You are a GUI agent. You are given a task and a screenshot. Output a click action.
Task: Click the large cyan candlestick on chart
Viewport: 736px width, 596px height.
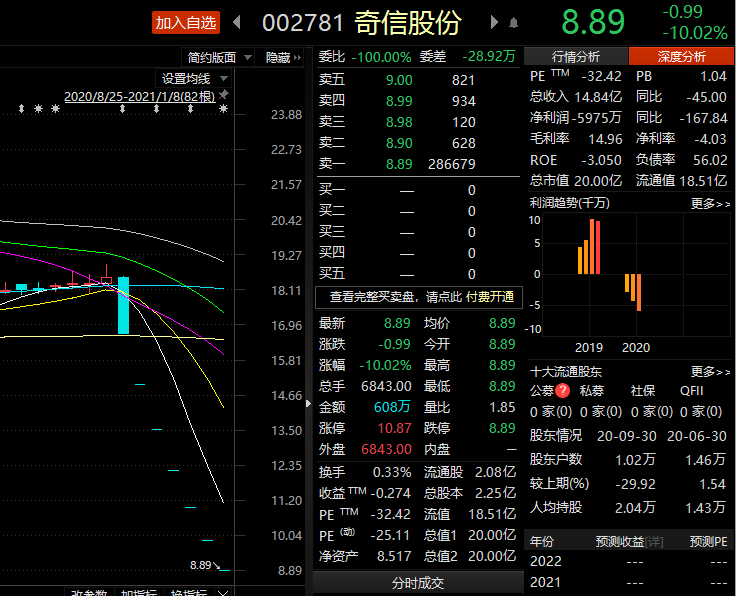[x=123, y=305]
